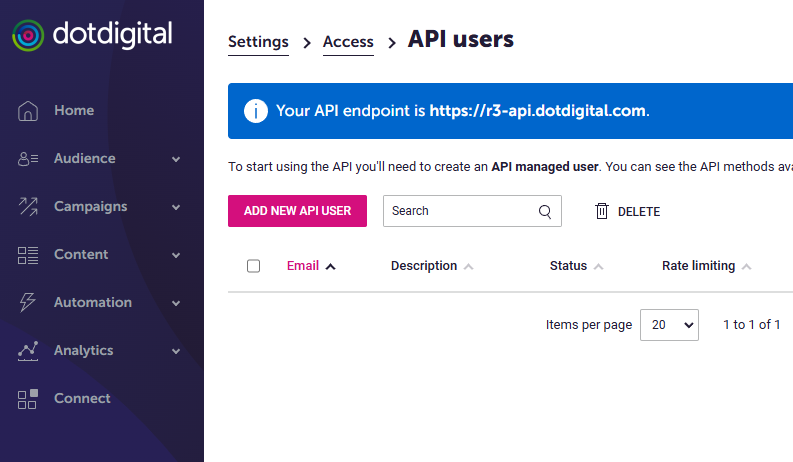
Task: Click the Connect squares icon
Action: point(28,399)
